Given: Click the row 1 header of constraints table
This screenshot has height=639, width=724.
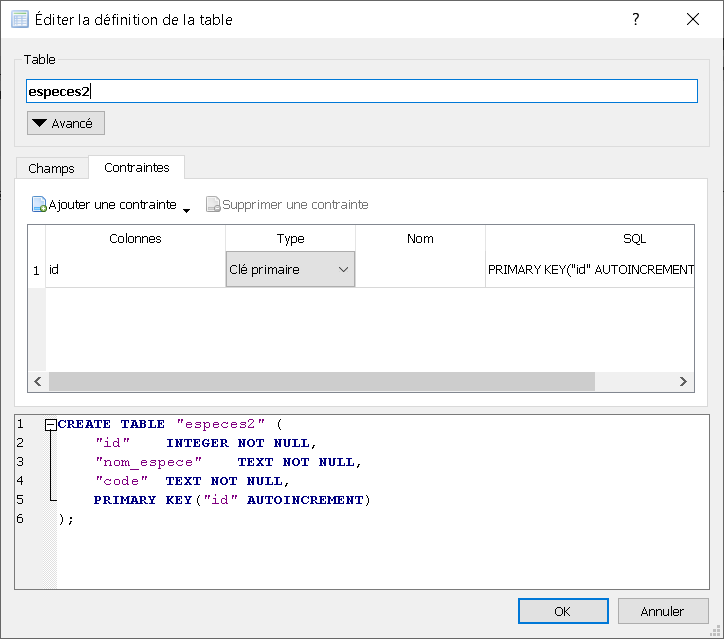Looking at the screenshot, I should coord(36,270).
